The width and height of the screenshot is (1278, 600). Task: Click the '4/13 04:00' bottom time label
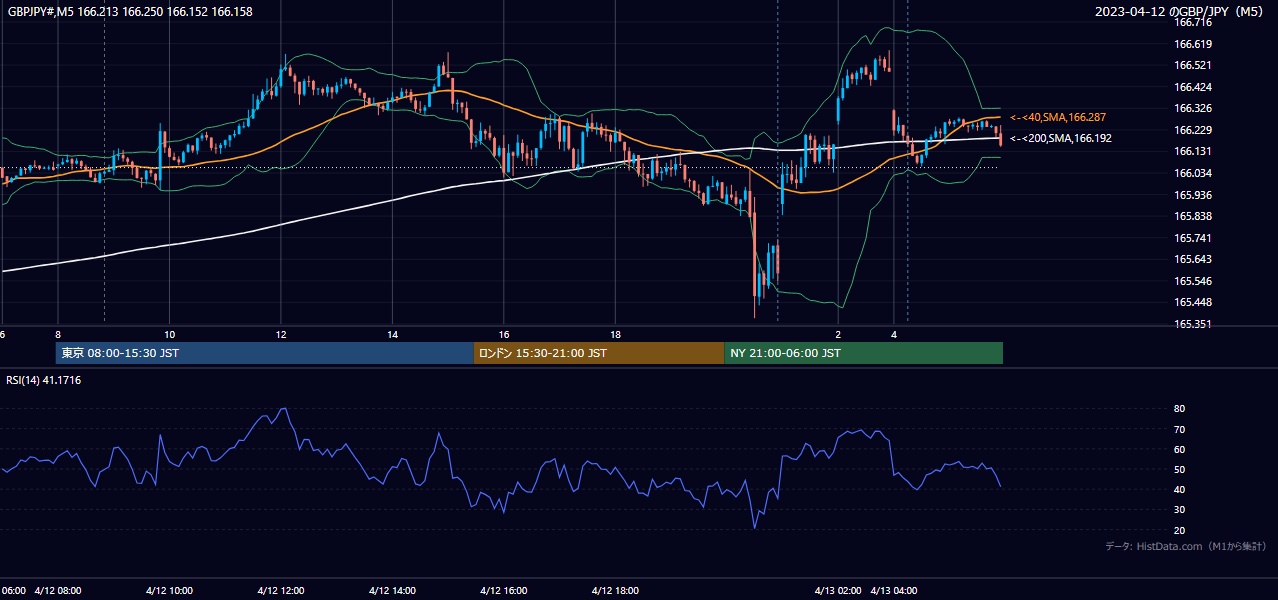coord(895,590)
